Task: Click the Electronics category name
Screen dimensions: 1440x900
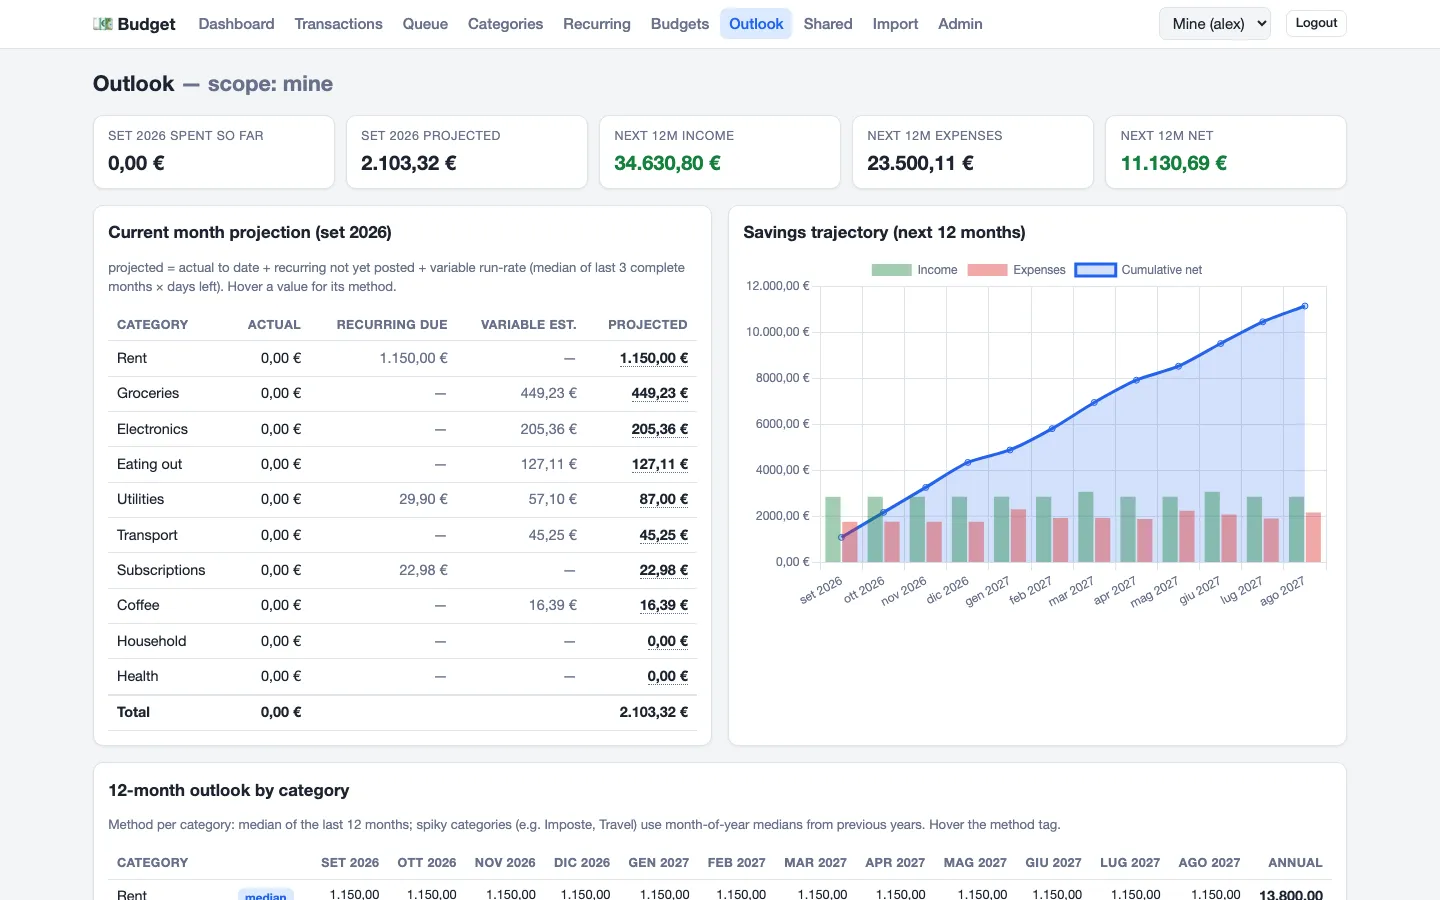Action: point(152,429)
